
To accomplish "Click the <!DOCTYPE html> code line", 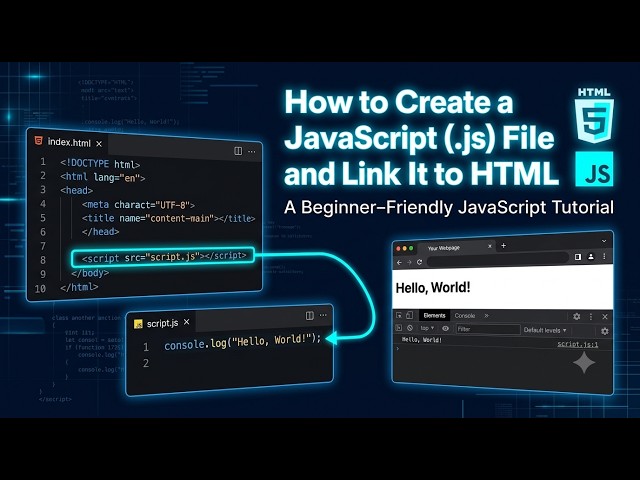I will click(100, 164).
